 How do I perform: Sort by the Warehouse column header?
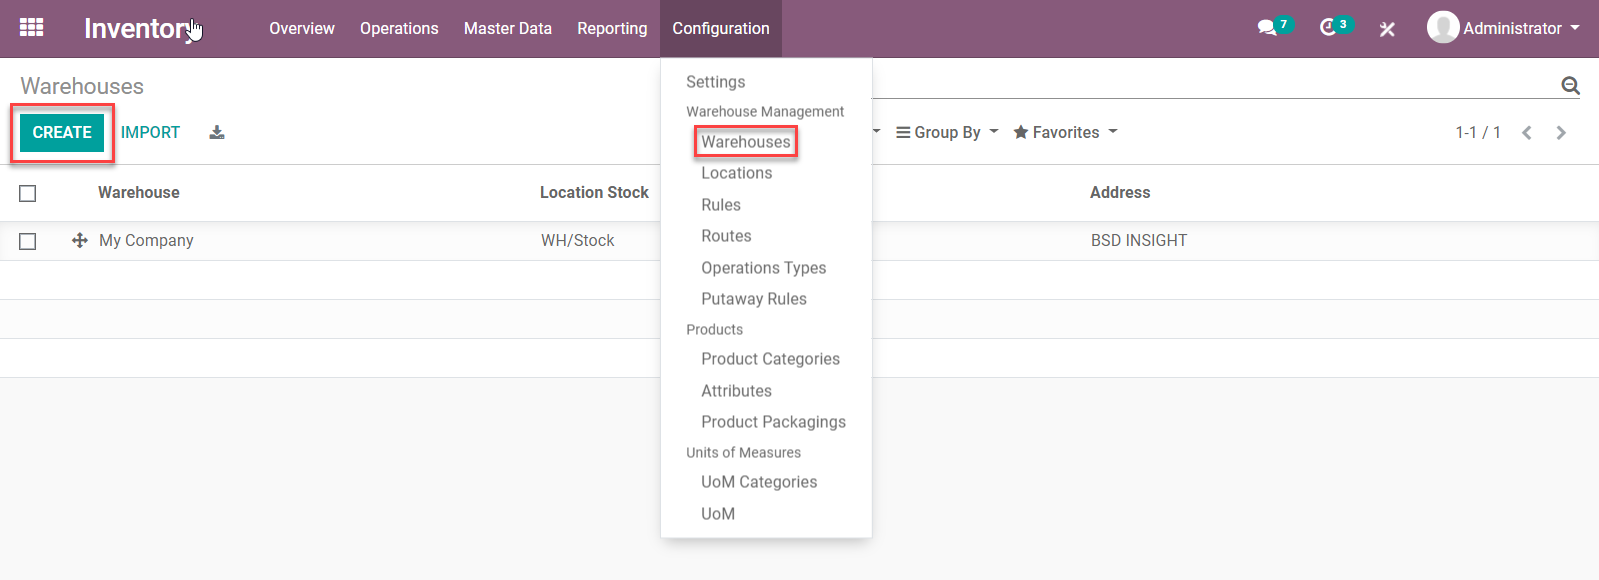click(x=139, y=193)
